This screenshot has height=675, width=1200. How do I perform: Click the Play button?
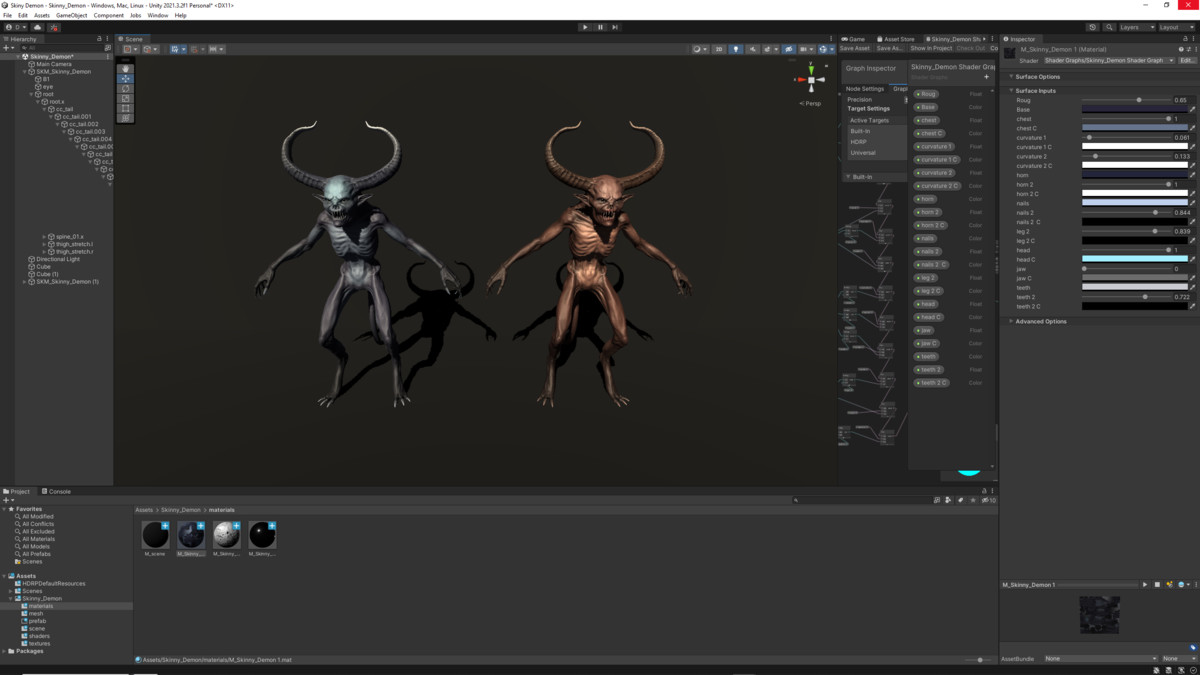coord(585,27)
